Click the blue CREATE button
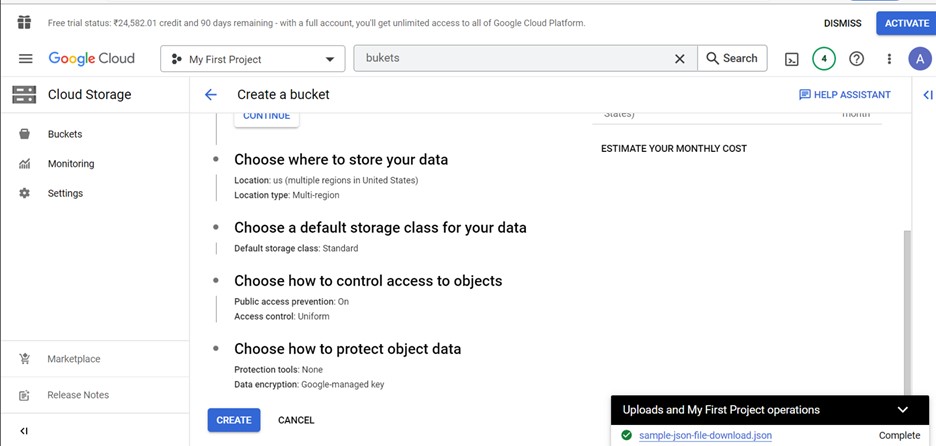 point(234,420)
